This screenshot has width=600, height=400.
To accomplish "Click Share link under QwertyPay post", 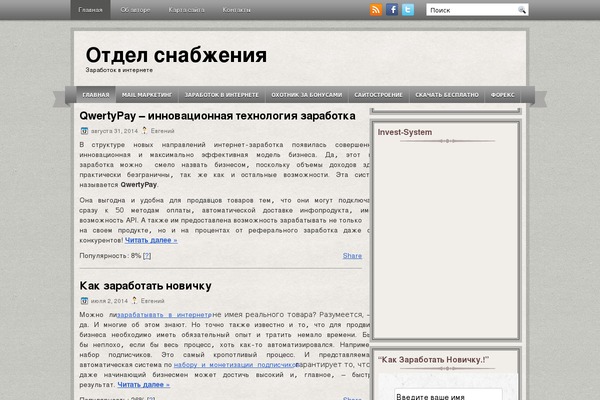I will click(x=352, y=256).
